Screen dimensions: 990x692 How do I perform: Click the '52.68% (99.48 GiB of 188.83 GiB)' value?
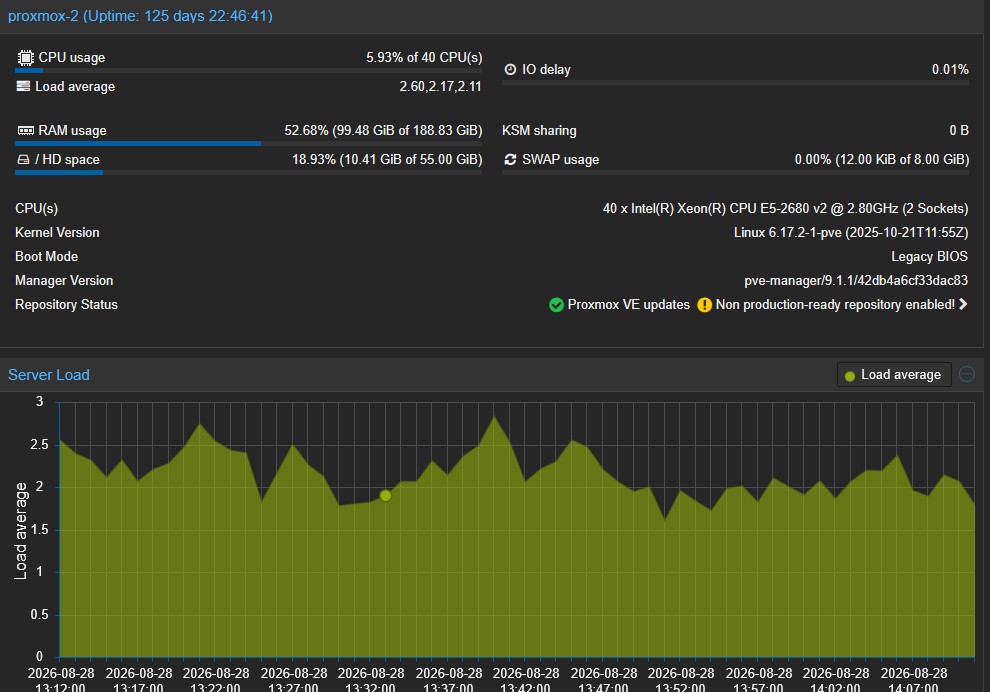click(383, 131)
